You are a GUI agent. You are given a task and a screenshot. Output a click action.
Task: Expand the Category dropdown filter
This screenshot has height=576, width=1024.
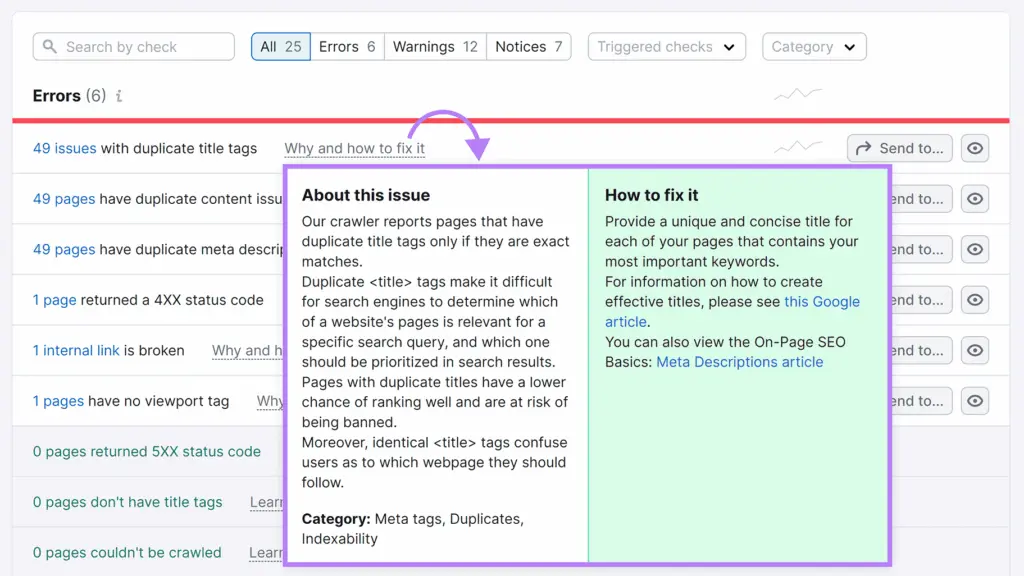813,47
